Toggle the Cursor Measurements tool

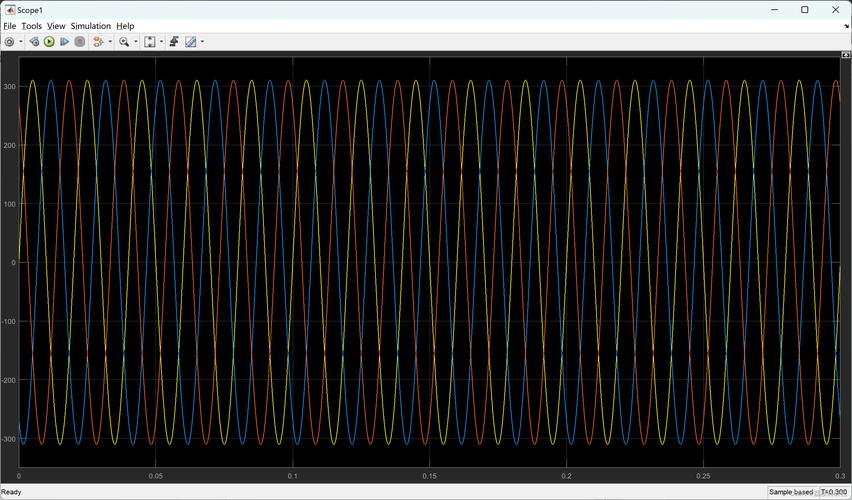point(190,42)
